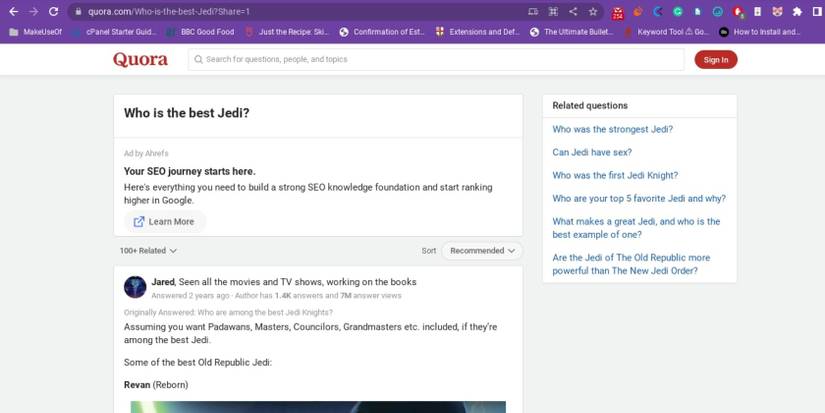Viewport: 825px width, 413px height.
Task: Open Just the Recipe bookmark
Action: (x=287, y=32)
